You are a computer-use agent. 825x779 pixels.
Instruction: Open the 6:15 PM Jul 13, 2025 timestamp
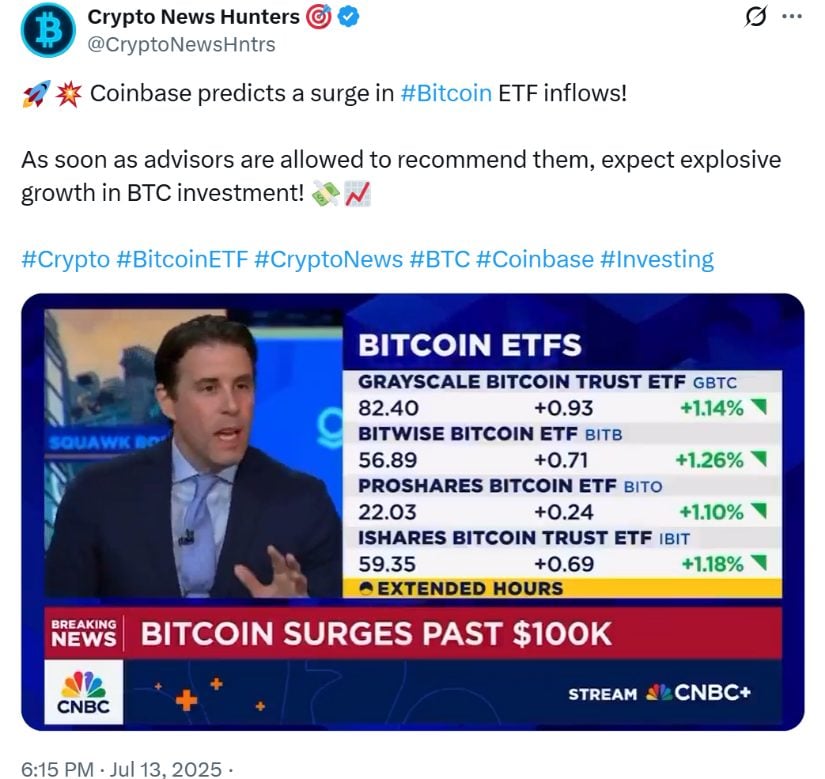pyautogui.click(x=121, y=769)
